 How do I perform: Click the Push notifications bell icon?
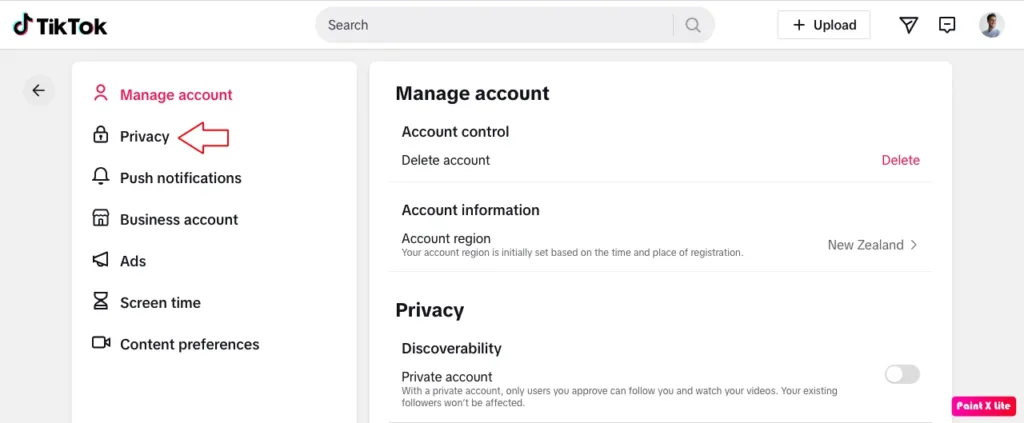100,177
